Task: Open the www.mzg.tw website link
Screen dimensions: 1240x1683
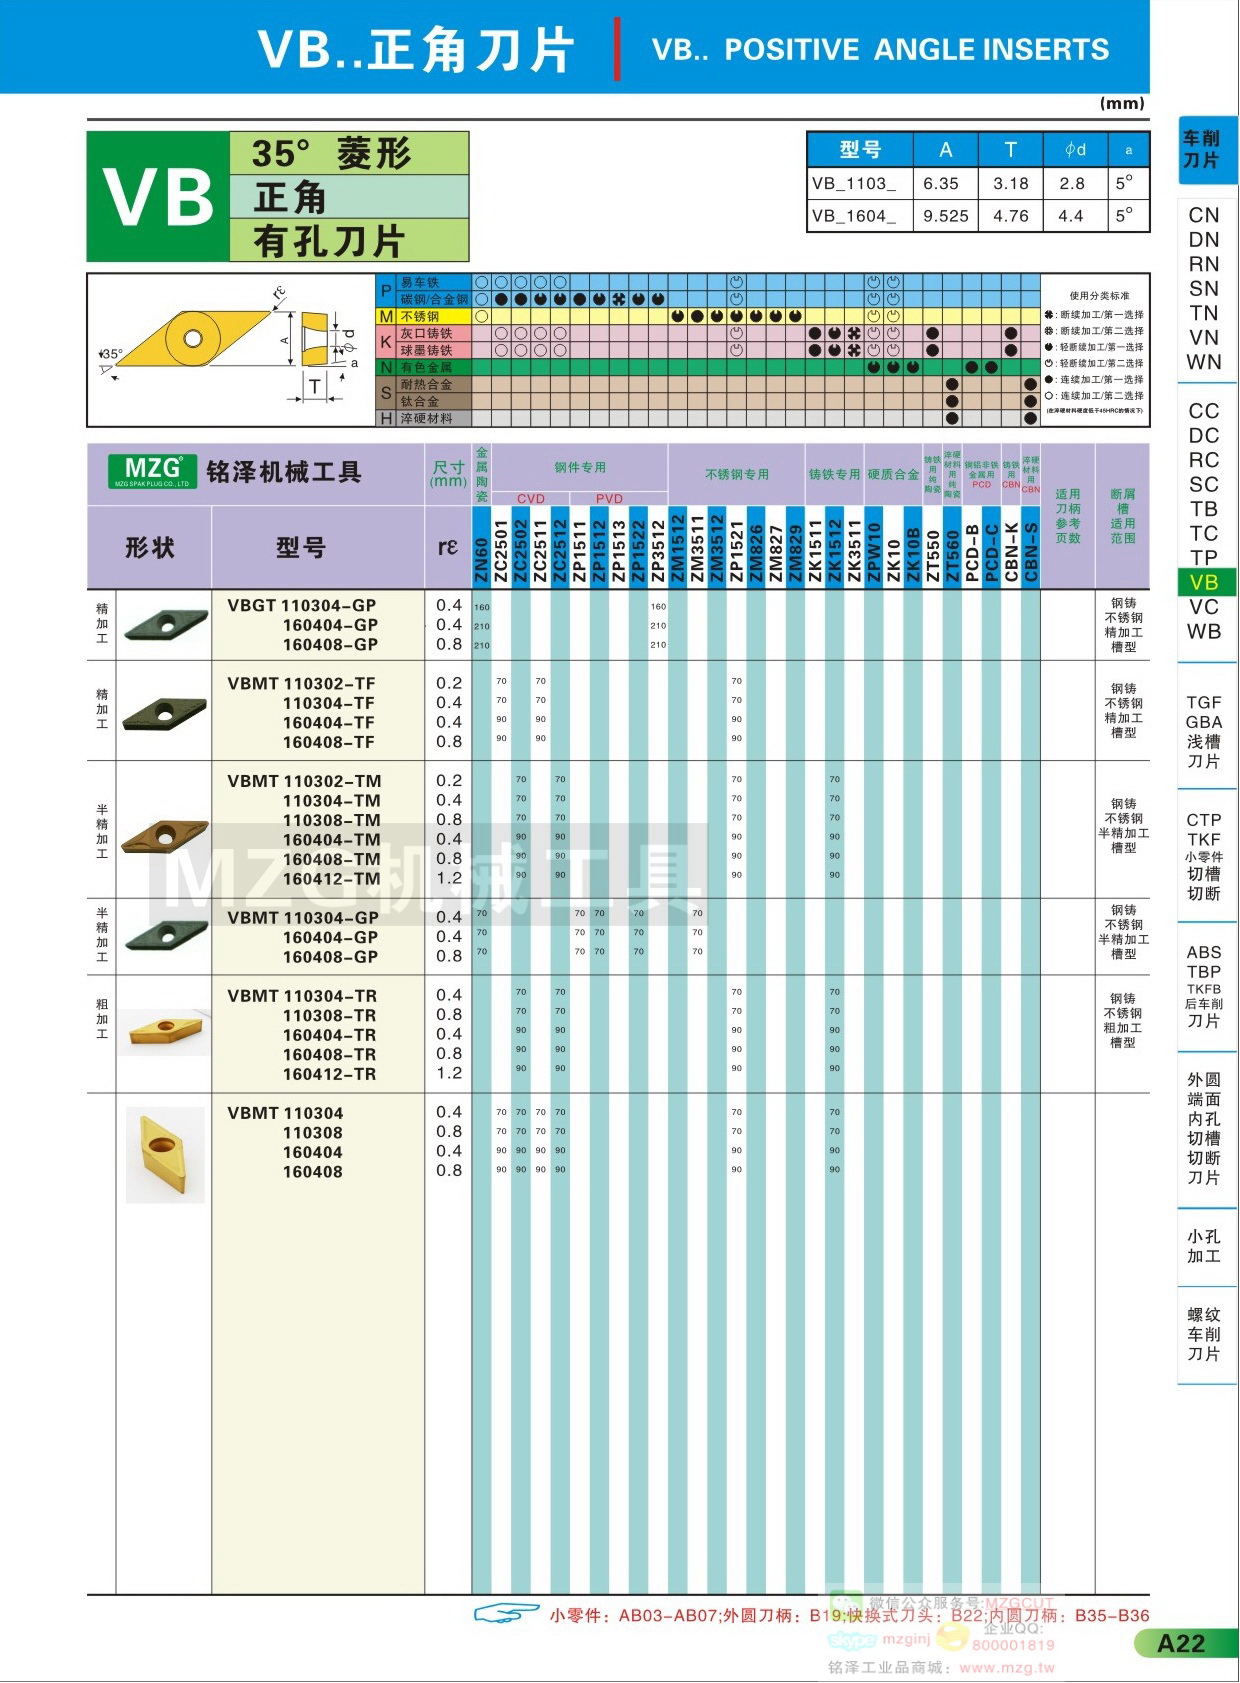Action: (x=1006, y=1667)
